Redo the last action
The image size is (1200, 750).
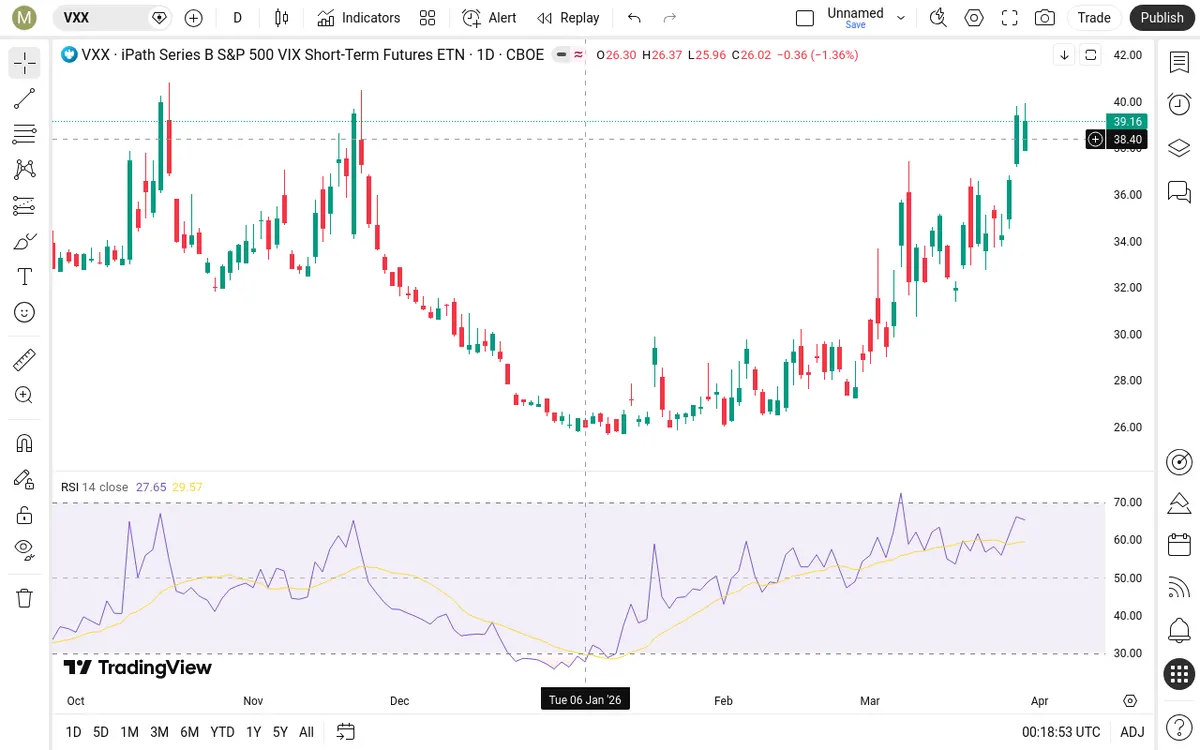pos(670,18)
